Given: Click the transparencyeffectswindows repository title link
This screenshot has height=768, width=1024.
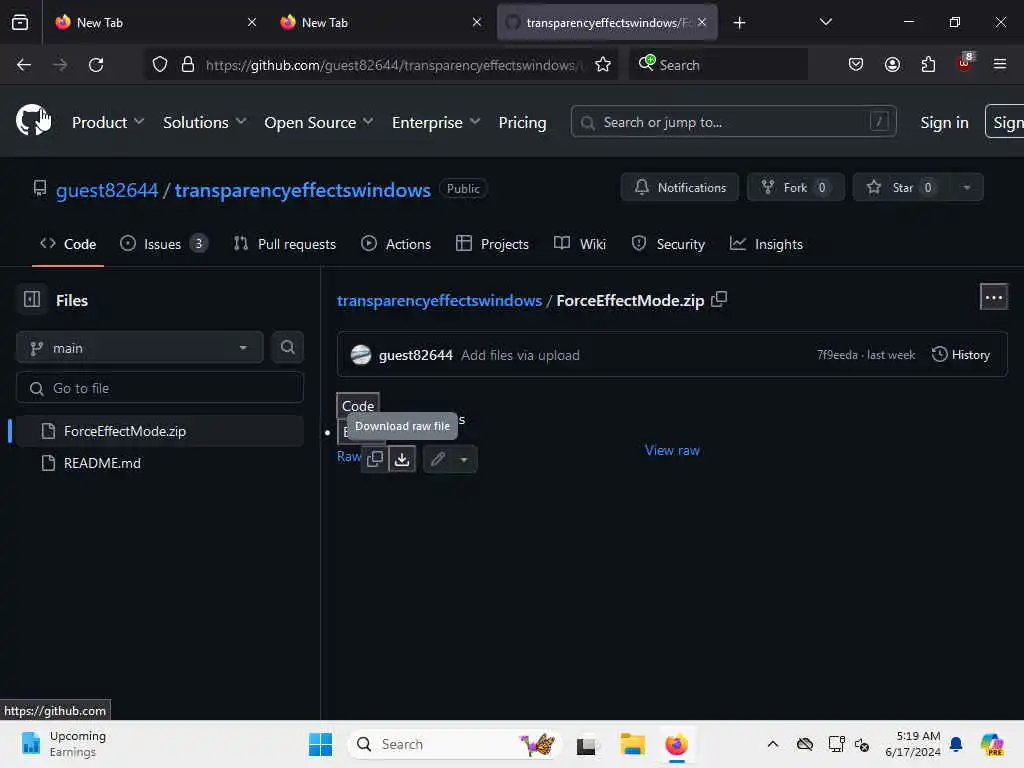Looking at the screenshot, I should 302,190.
